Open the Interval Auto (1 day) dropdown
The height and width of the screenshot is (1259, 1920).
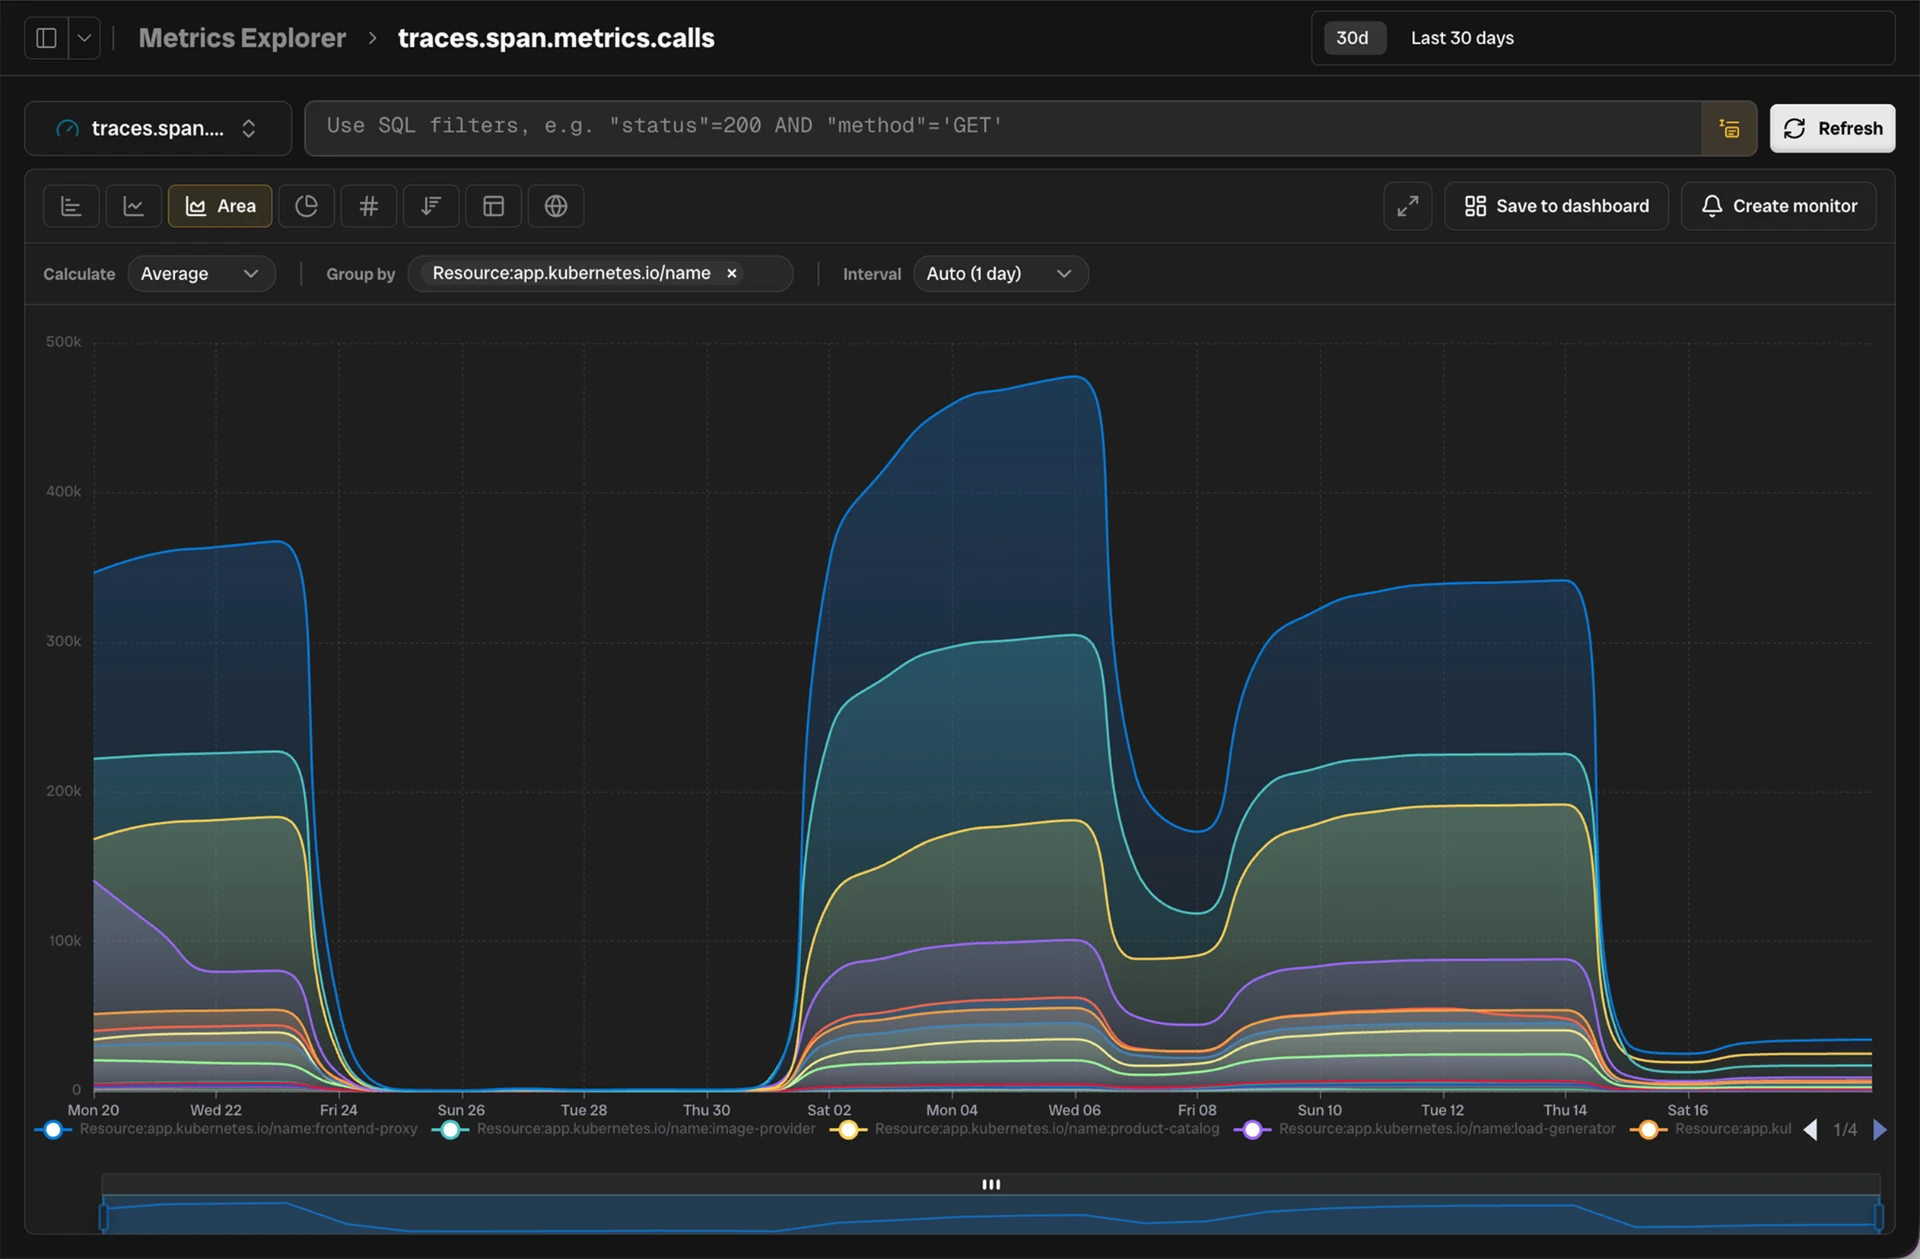tap(1000, 274)
